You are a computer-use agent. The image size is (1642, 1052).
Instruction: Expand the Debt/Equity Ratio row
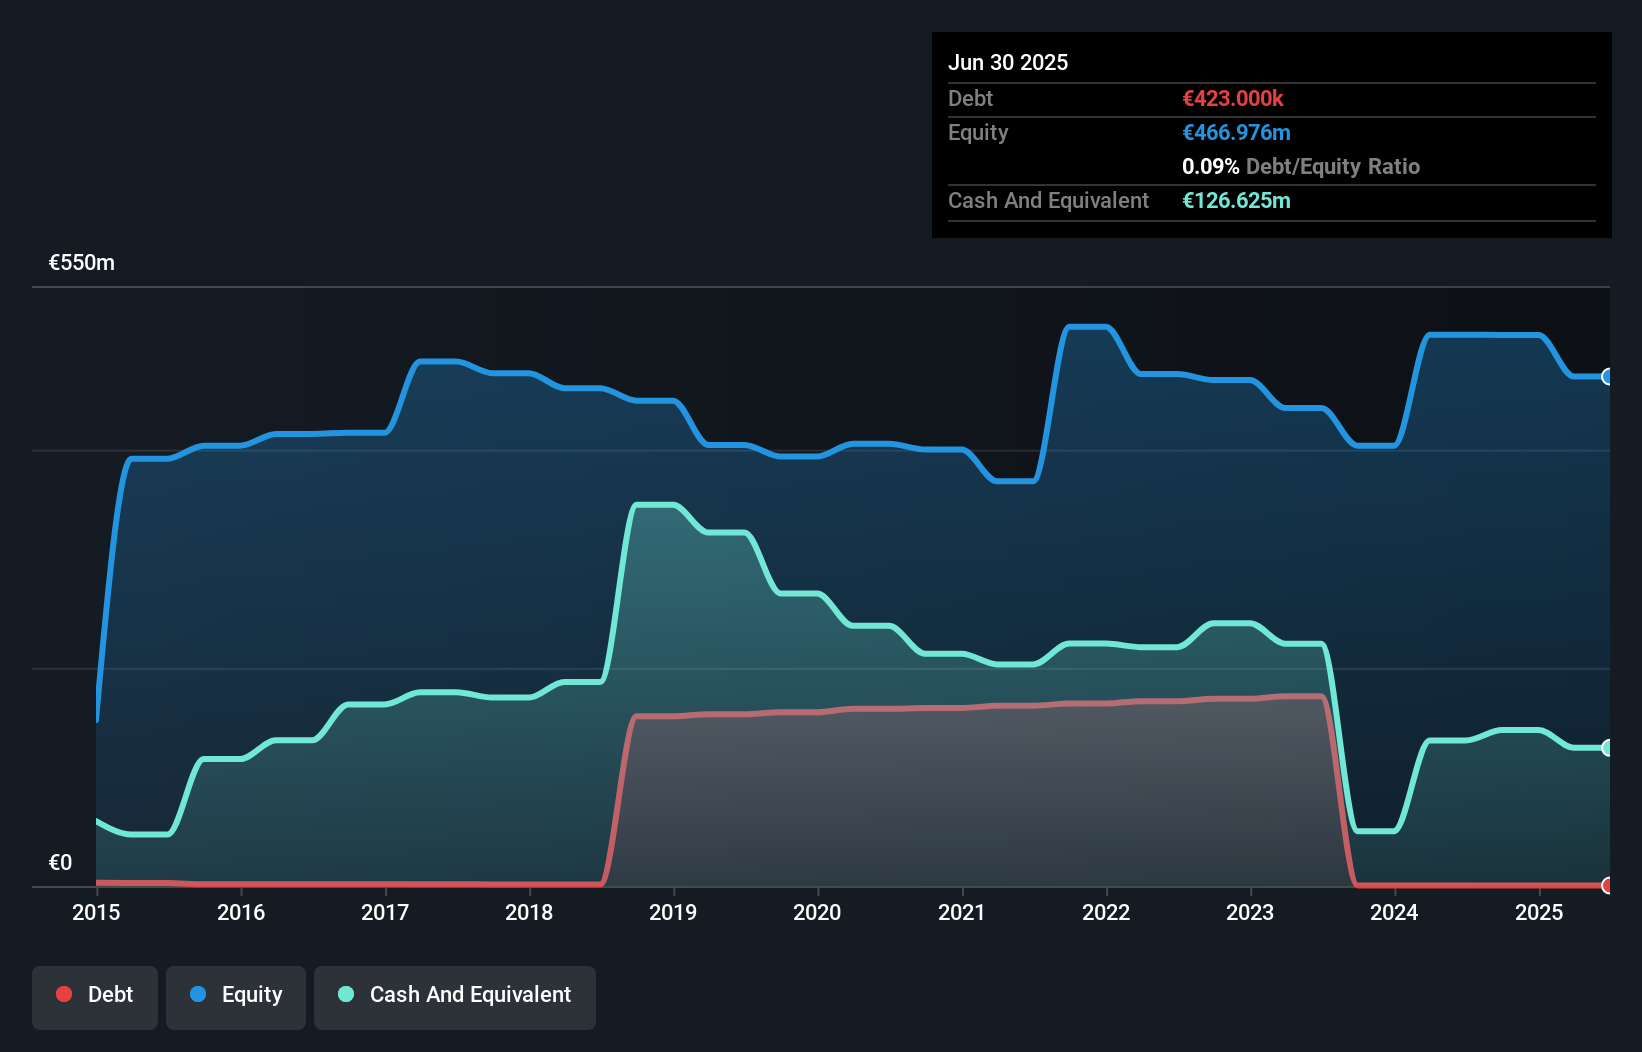[1300, 166]
